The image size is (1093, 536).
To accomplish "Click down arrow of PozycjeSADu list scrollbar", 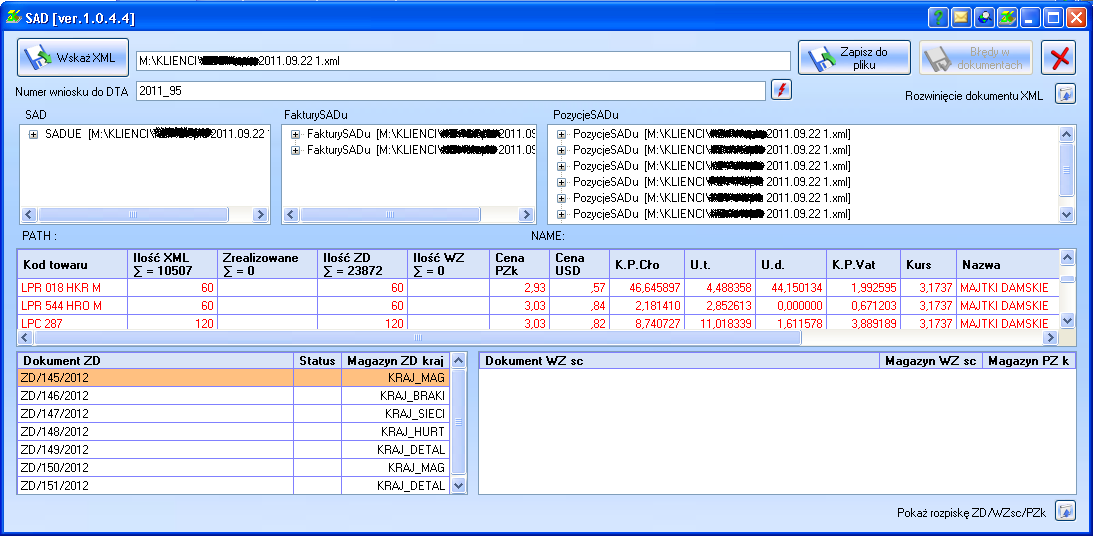I will (x=1066, y=214).
